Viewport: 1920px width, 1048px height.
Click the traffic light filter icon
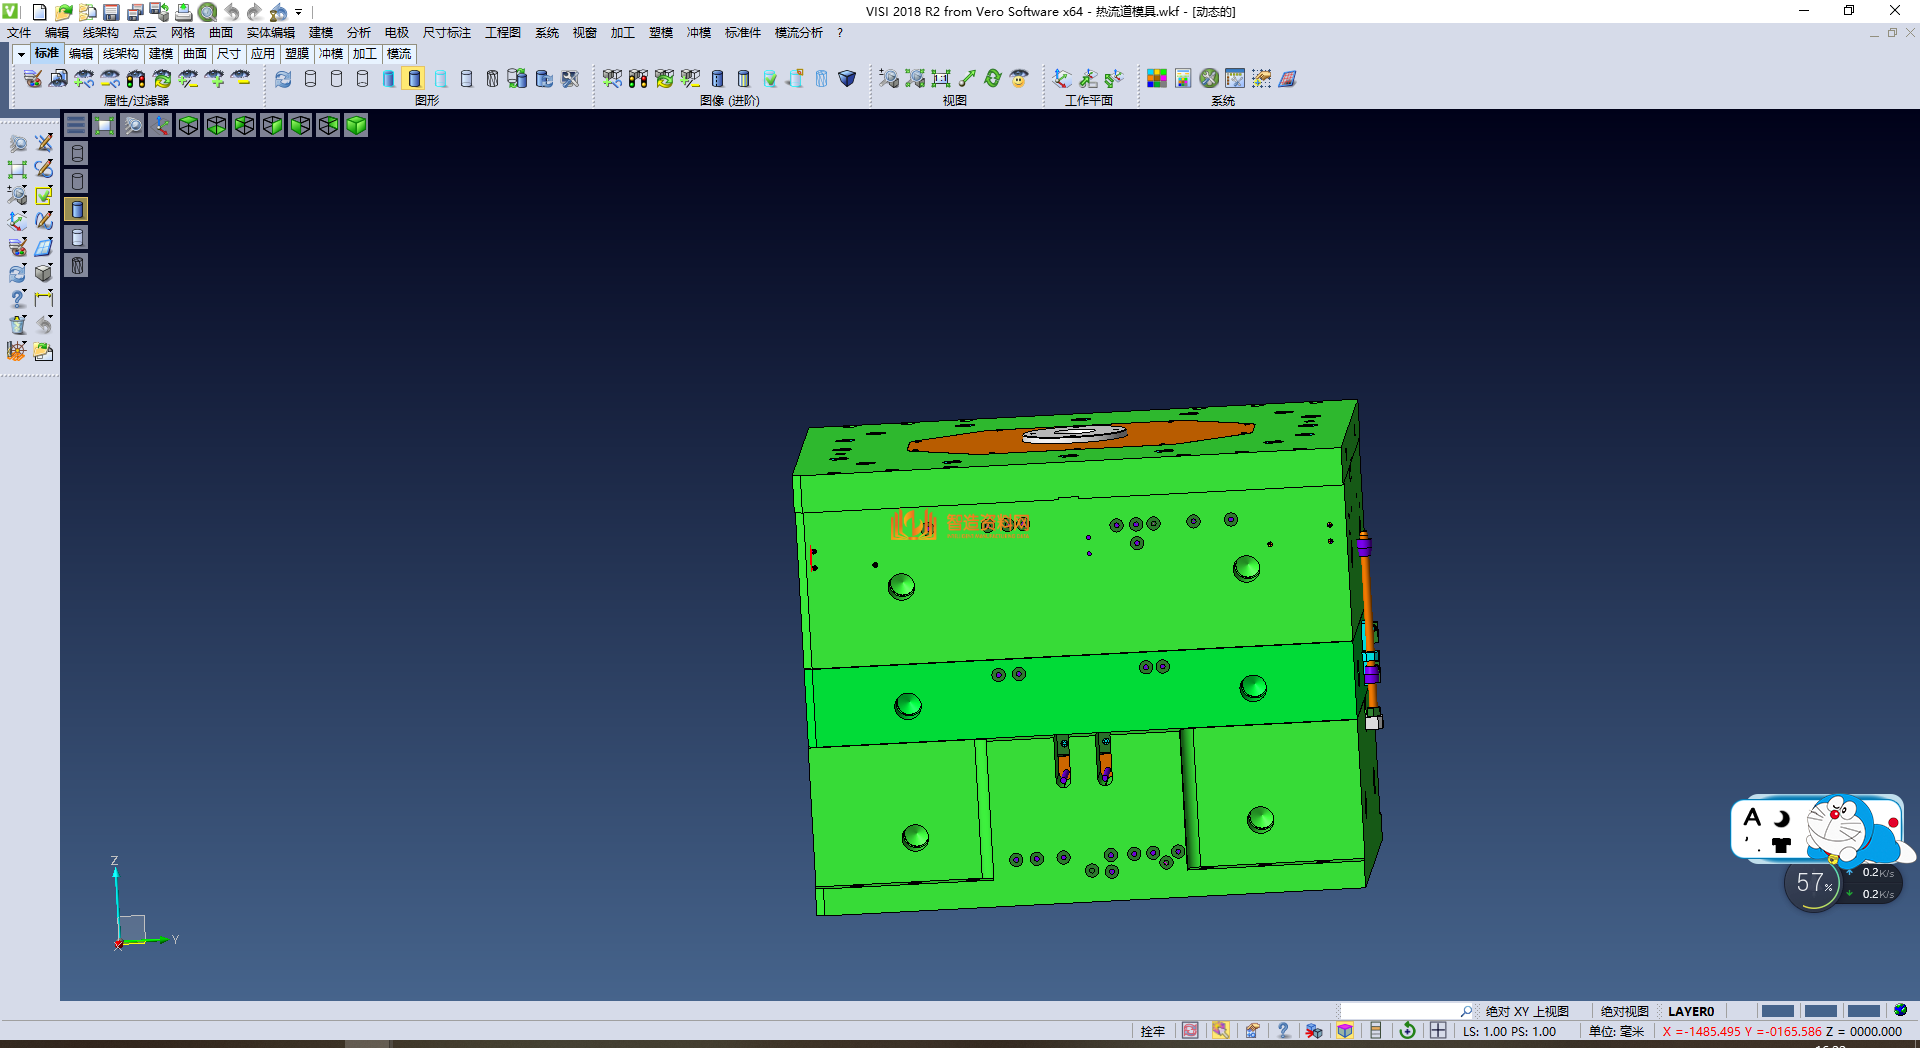[136, 78]
